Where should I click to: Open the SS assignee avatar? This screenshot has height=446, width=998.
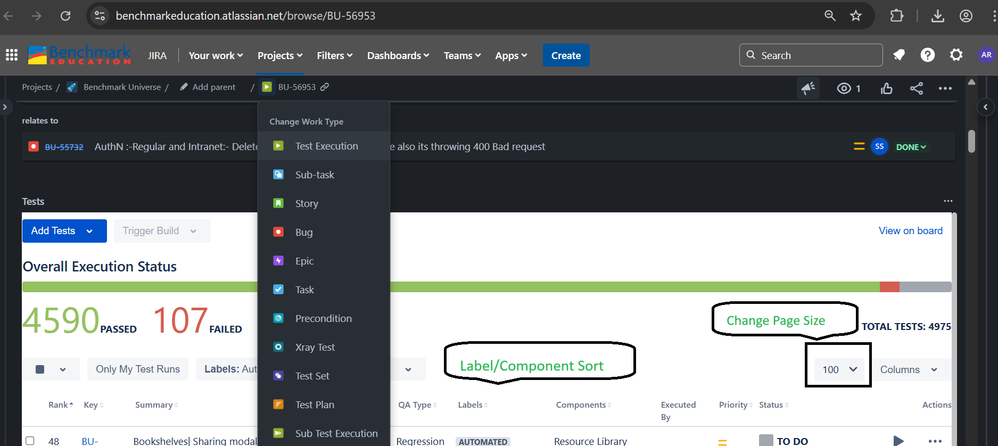click(x=880, y=146)
